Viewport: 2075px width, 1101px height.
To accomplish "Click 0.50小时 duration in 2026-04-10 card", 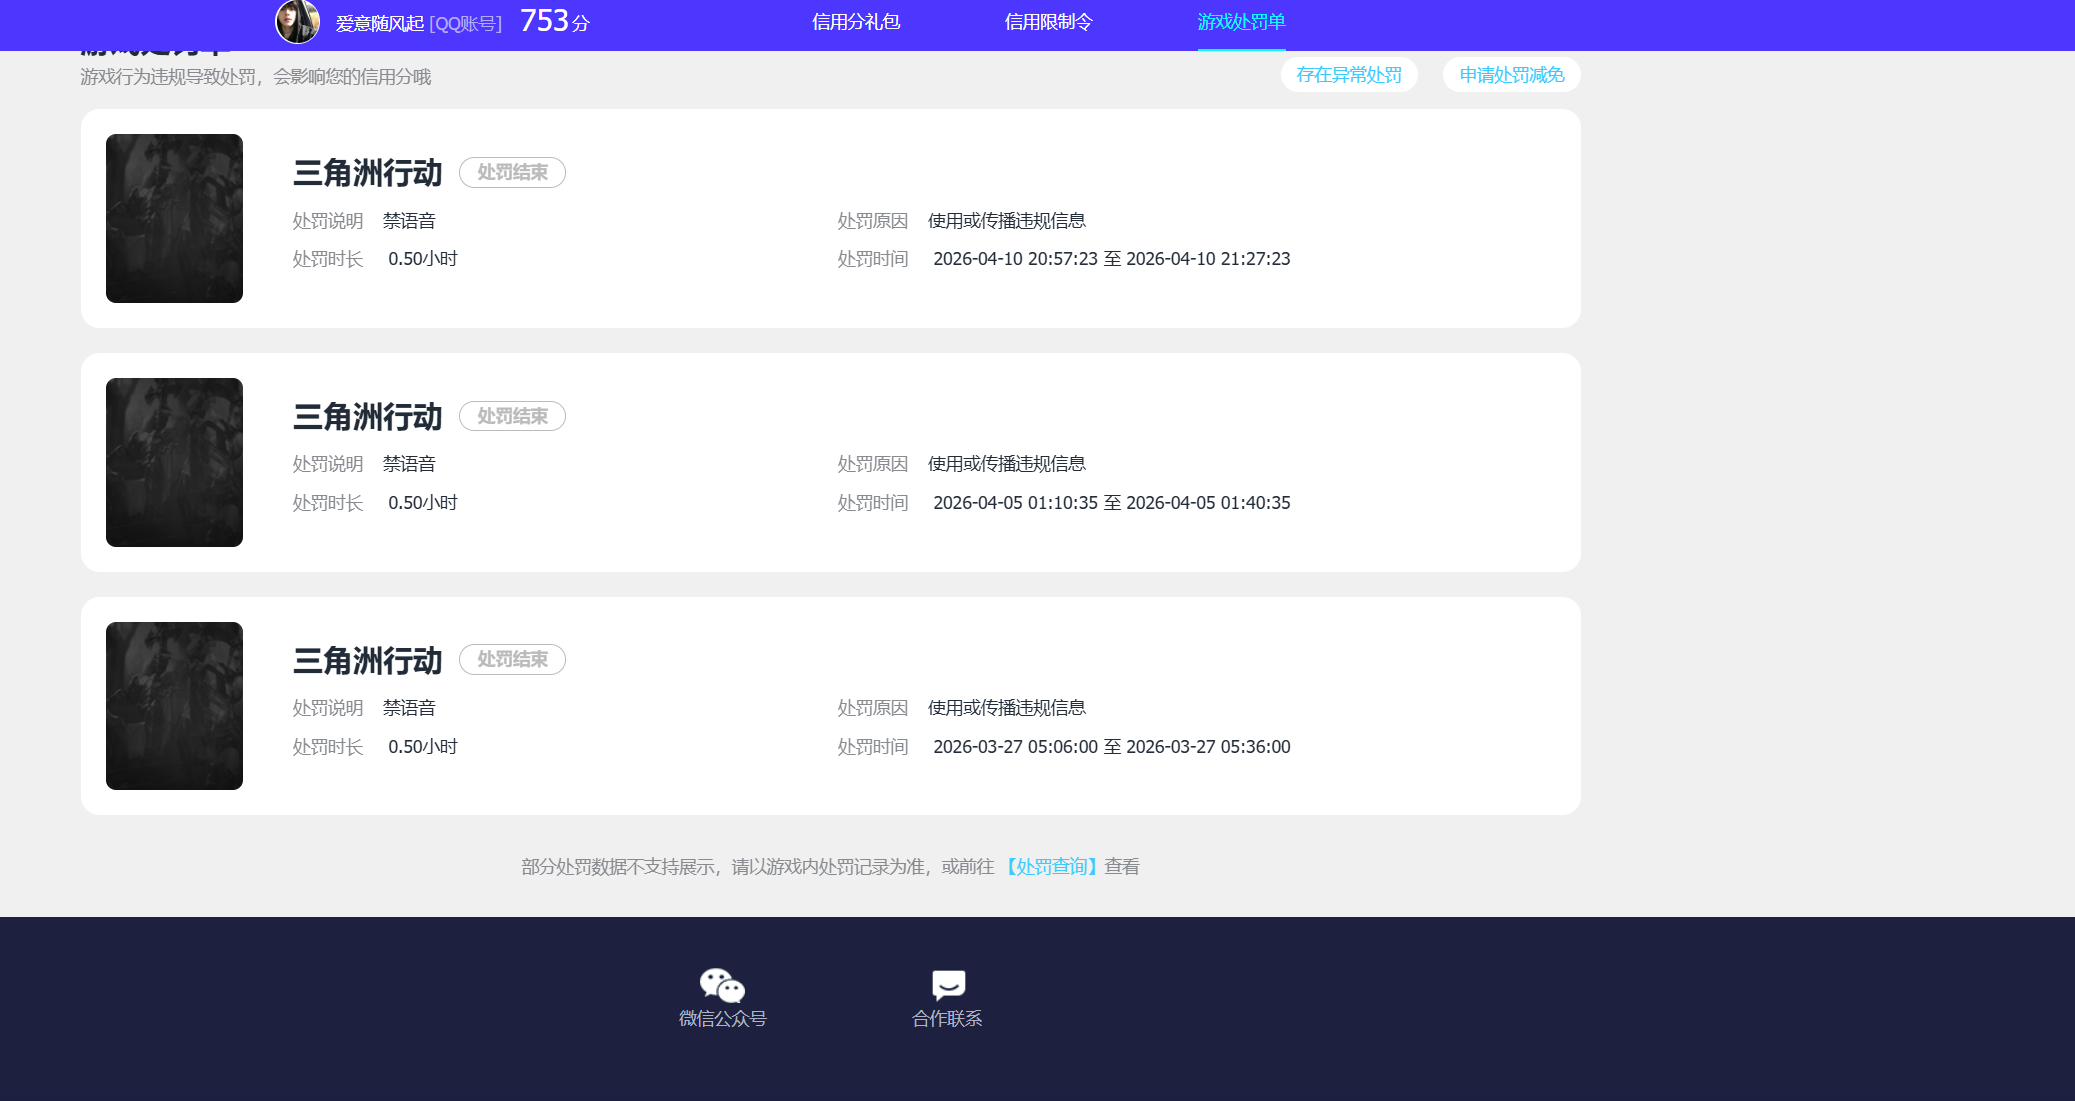I will (x=423, y=259).
